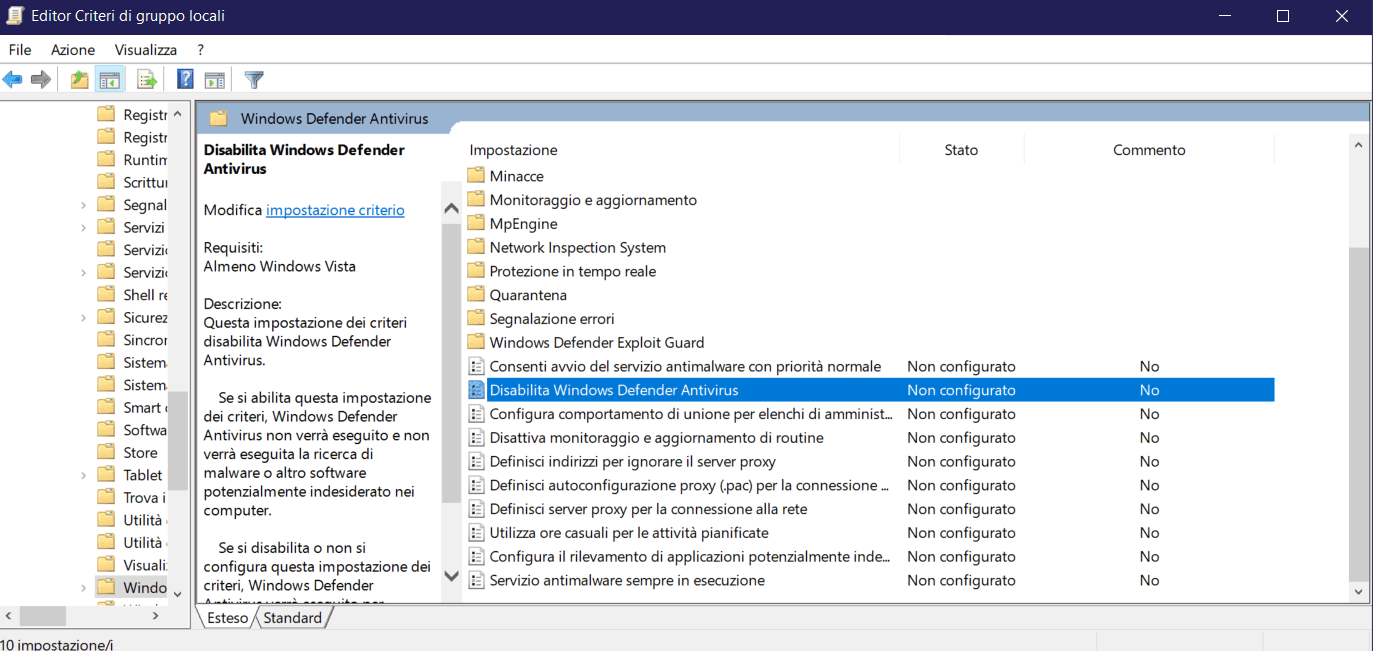Switch to the Esteso tab
The height and width of the screenshot is (651, 1373).
[x=227, y=618]
